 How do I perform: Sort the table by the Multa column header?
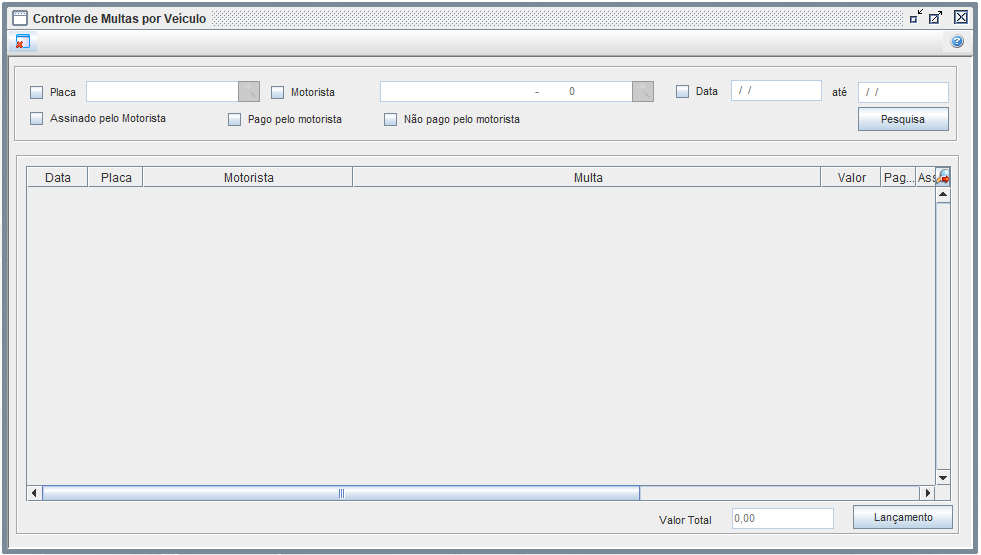coord(587,178)
